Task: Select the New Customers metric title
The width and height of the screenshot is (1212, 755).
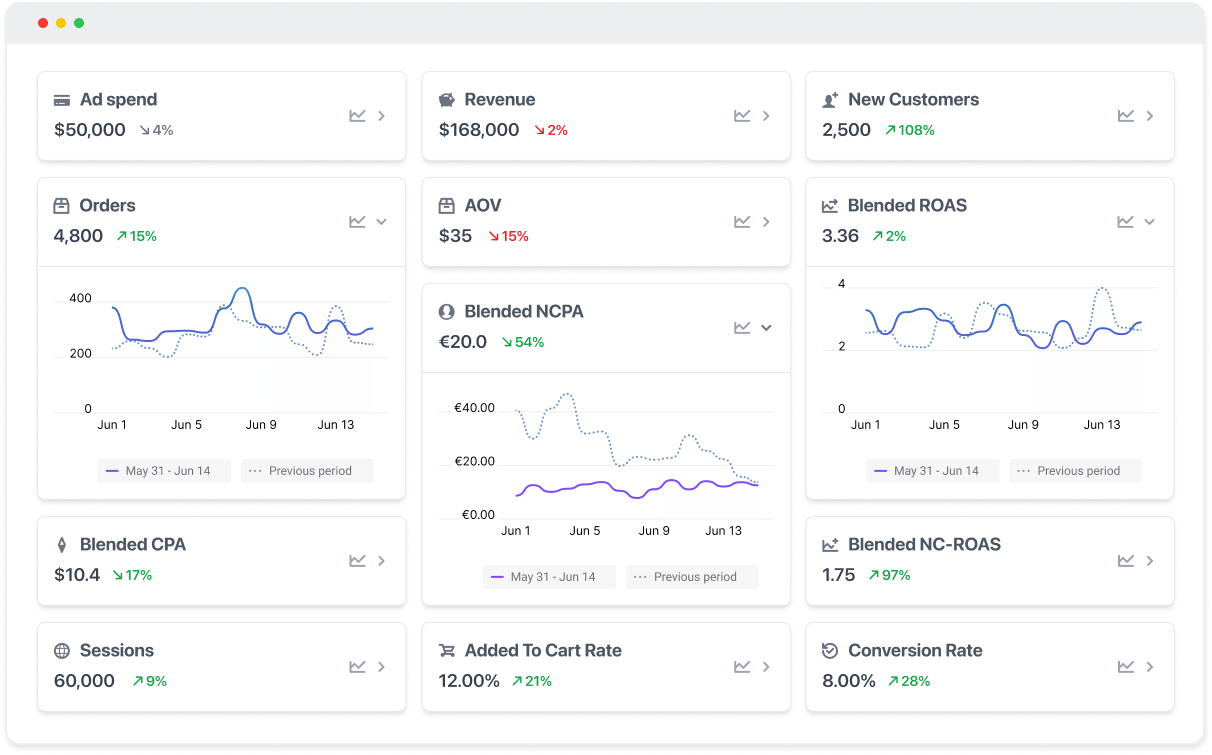Action: point(913,99)
